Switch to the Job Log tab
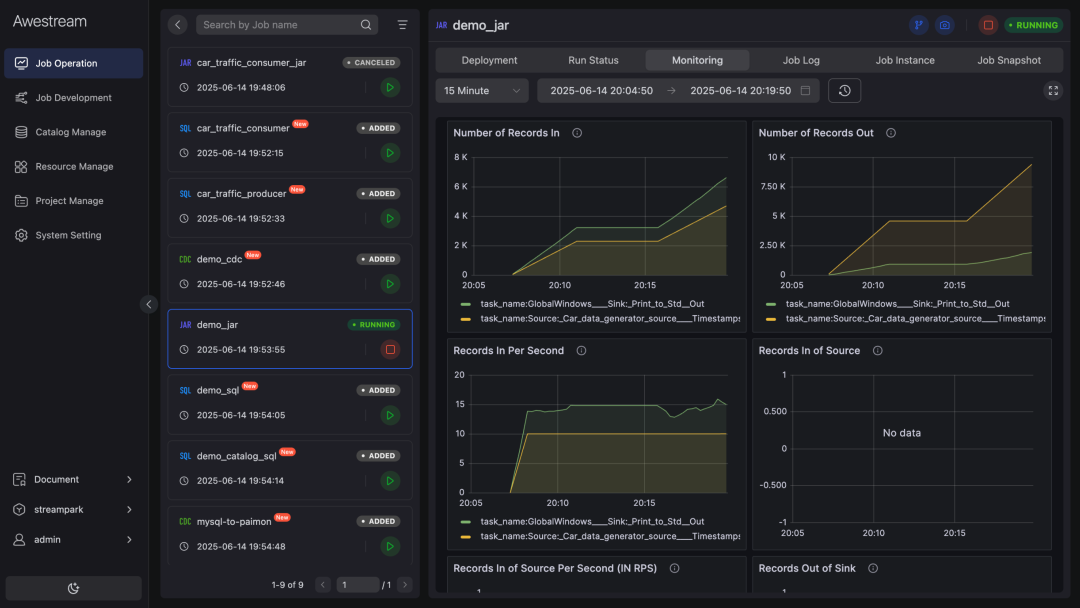The image size is (1080, 608). click(801, 60)
